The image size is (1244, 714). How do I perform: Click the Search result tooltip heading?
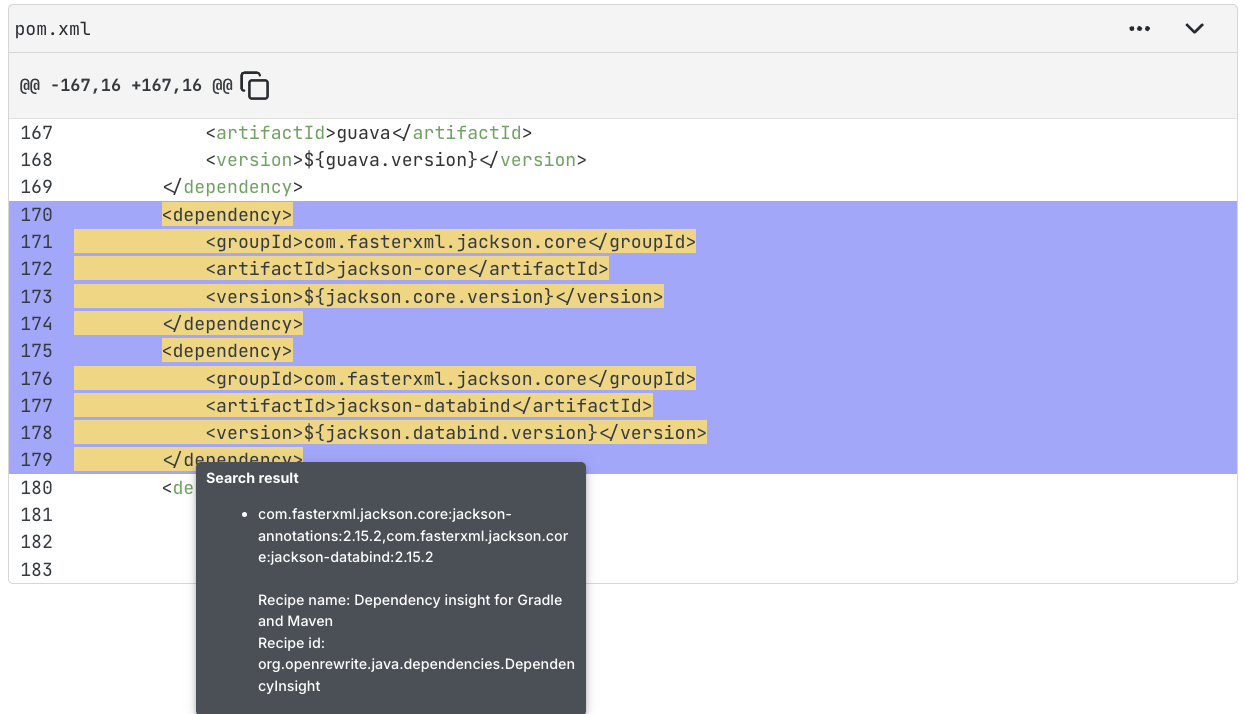tap(252, 478)
